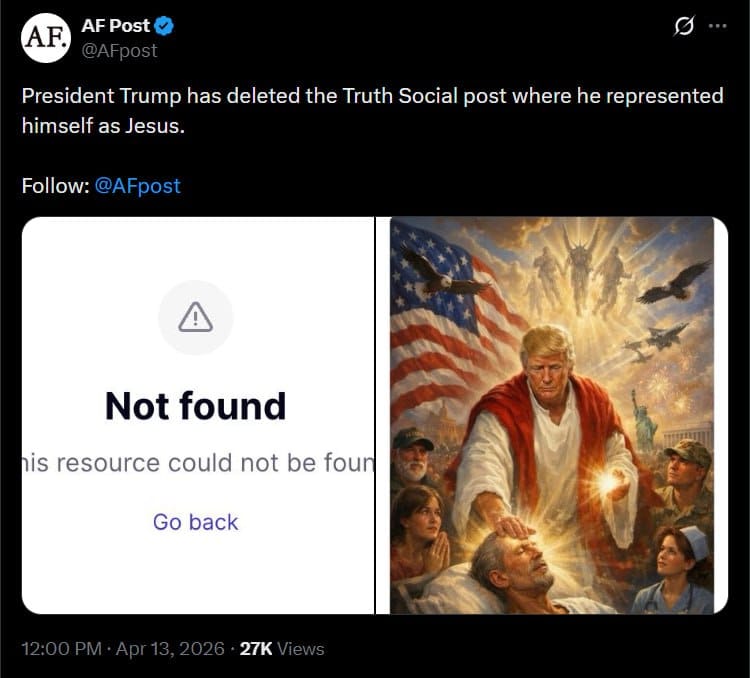Click the Statue of Liberty in painting
This screenshot has height=678, width=750.
(x=645, y=420)
